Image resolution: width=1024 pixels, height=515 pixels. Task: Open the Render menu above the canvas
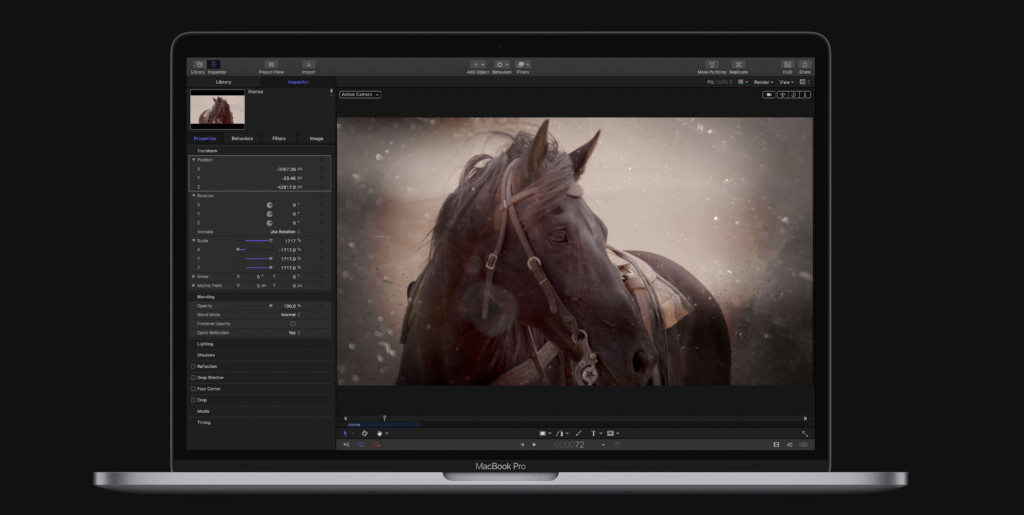(x=764, y=82)
